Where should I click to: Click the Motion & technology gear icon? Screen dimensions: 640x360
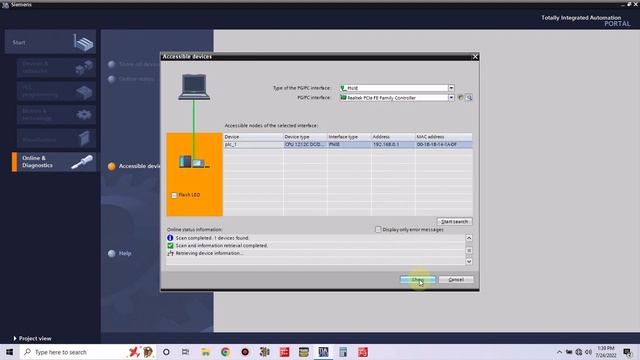pyautogui.click(x=84, y=115)
